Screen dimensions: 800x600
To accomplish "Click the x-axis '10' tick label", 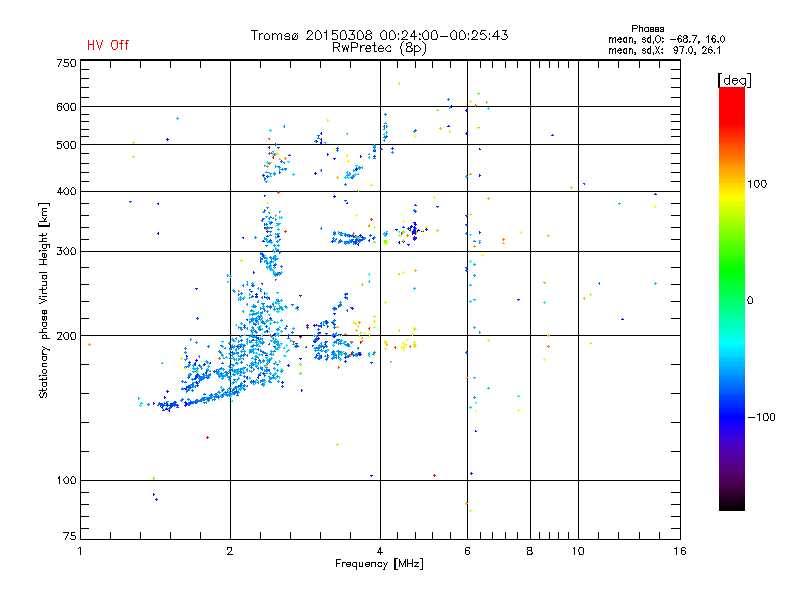I will 578,551.
